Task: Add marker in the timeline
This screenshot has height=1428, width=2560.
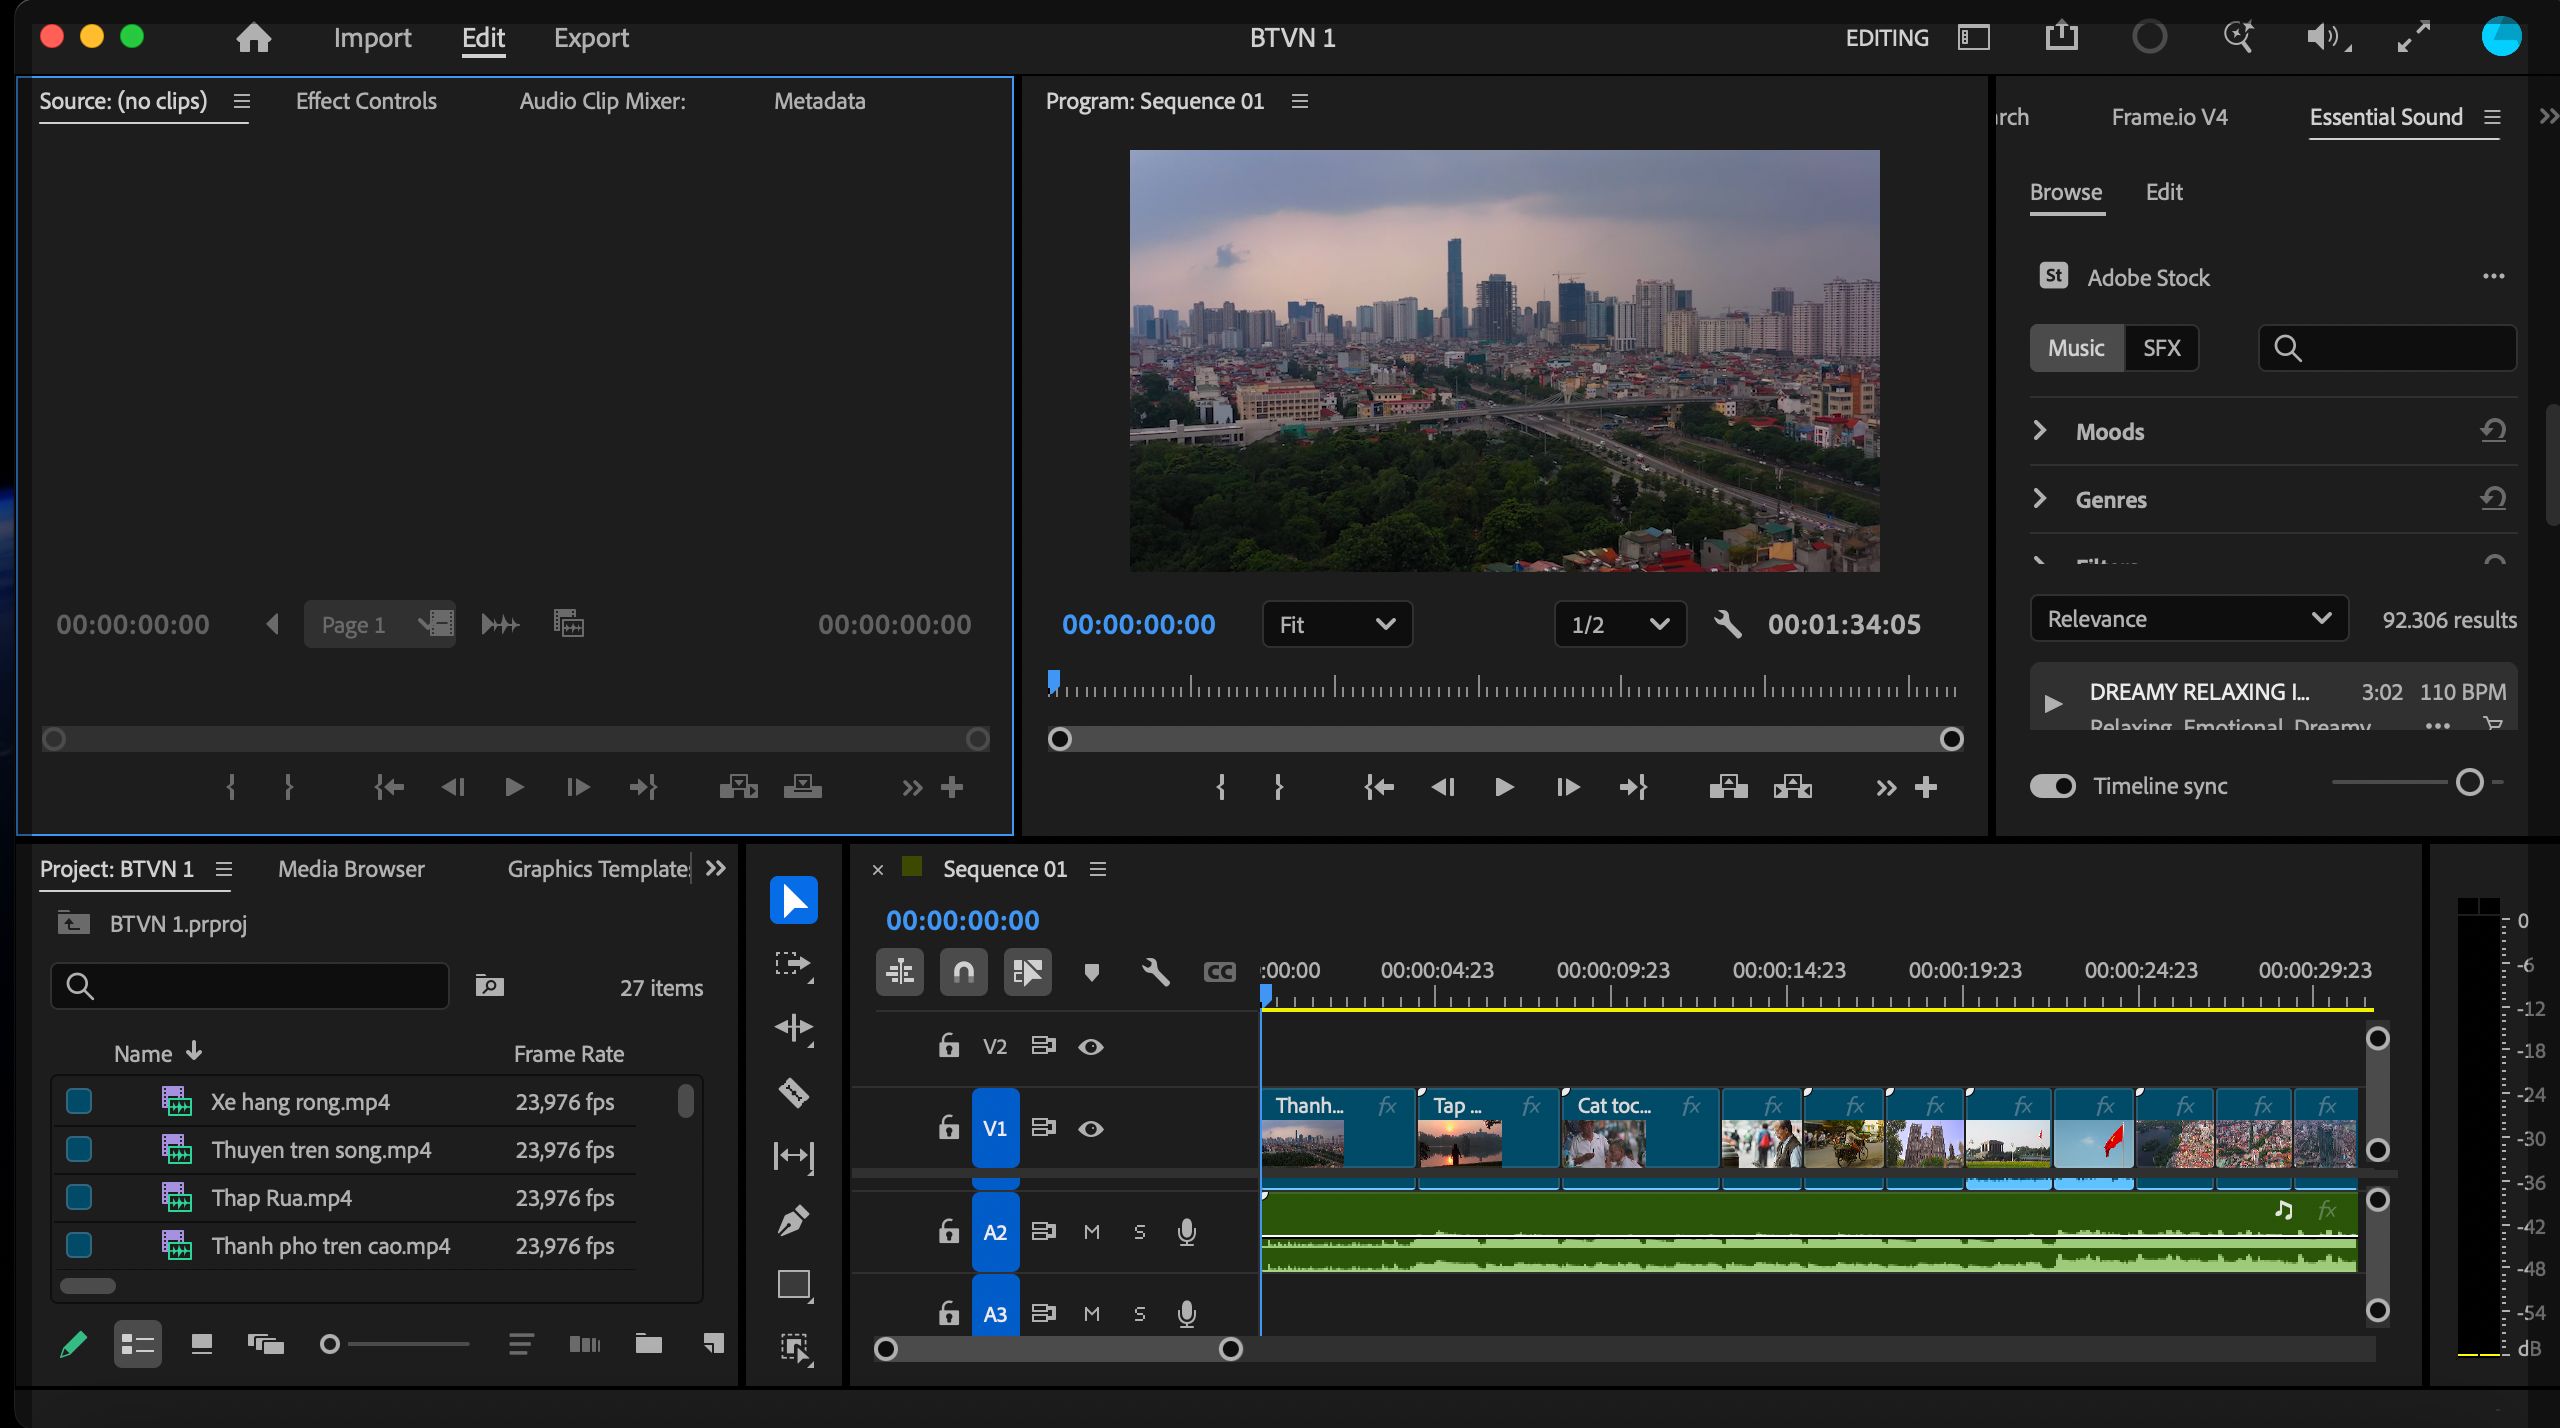Action: [x=1092, y=972]
